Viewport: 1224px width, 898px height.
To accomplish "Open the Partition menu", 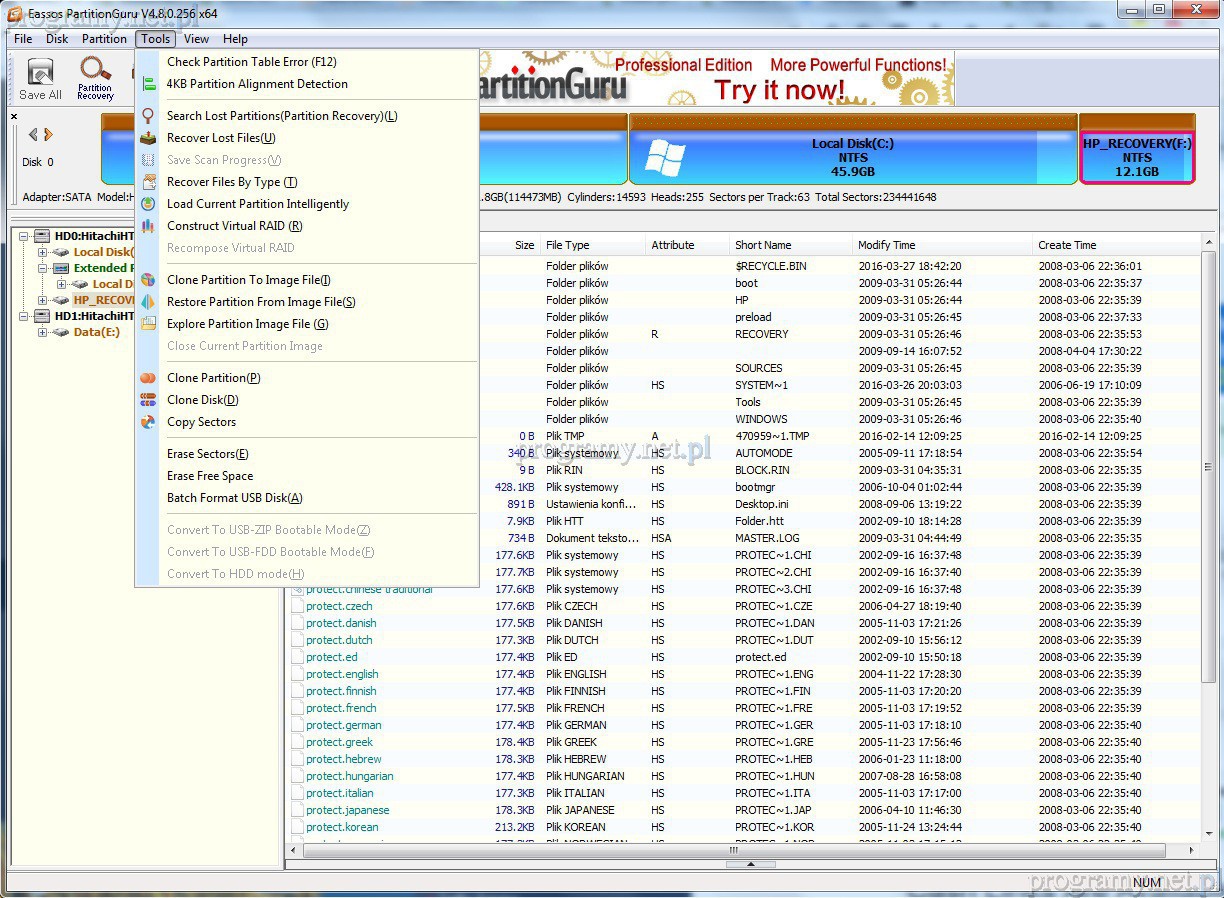I will [x=104, y=39].
